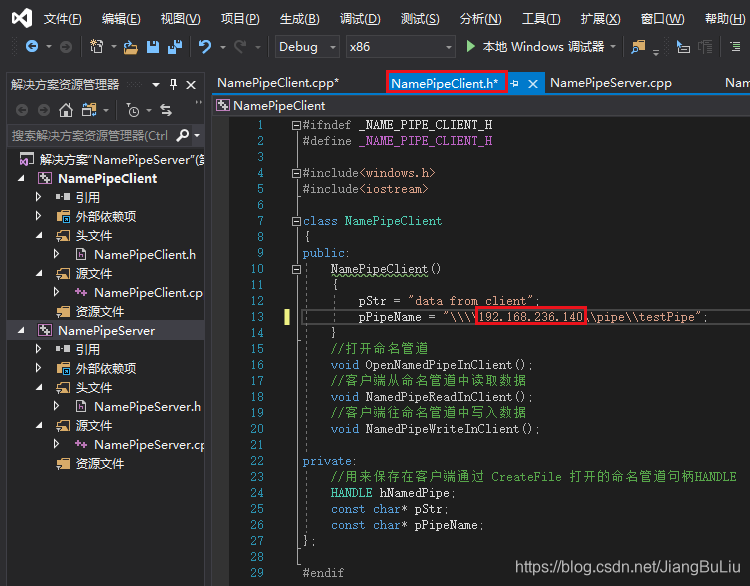Select NamePipeClient.cpp in the tree
The image size is (750, 586).
148,292
